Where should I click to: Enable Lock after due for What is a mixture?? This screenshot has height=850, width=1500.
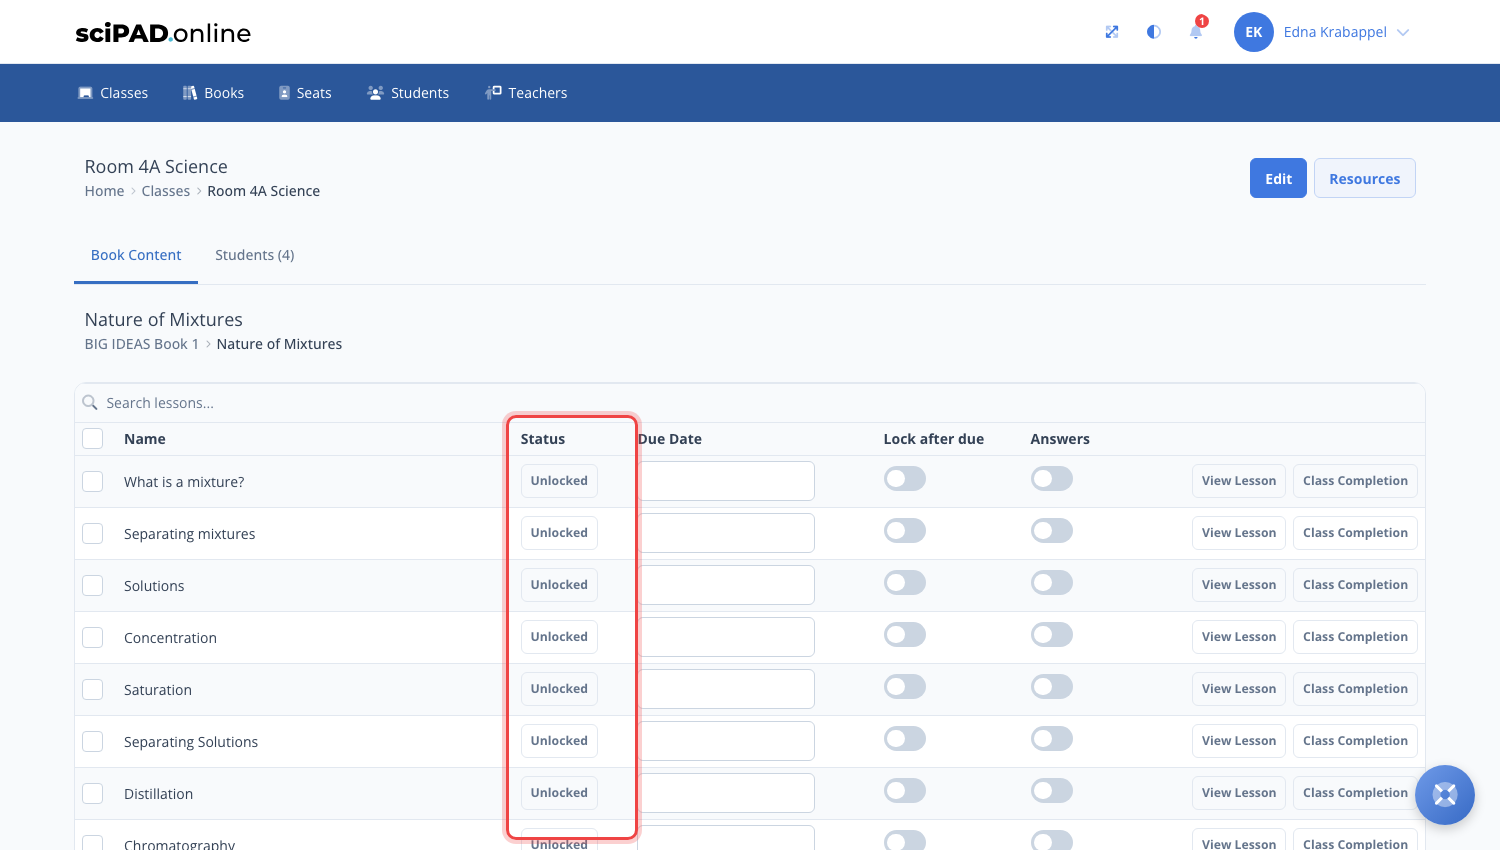point(905,479)
